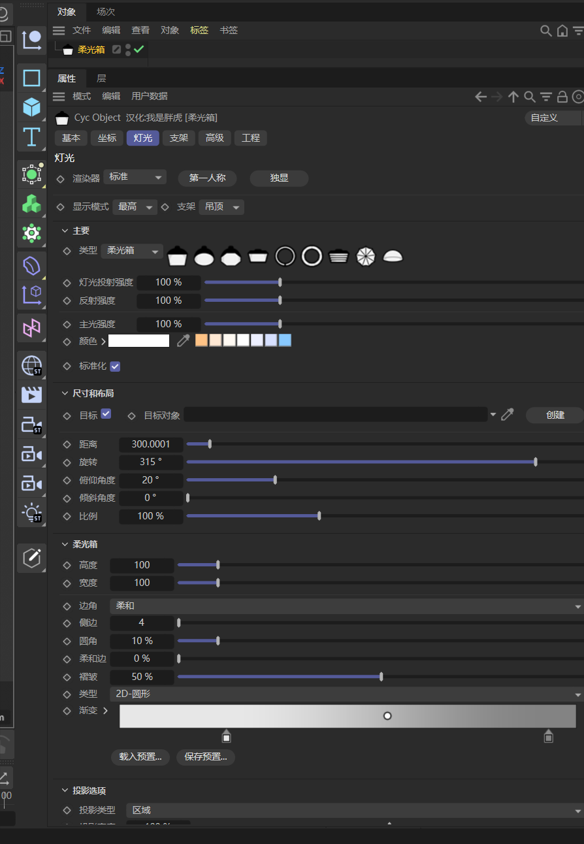The height and width of the screenshot is (844, 584).
Task: Open hamburger menu in Attributes panel
Action: pyautogui.click(x=59, y=96)
